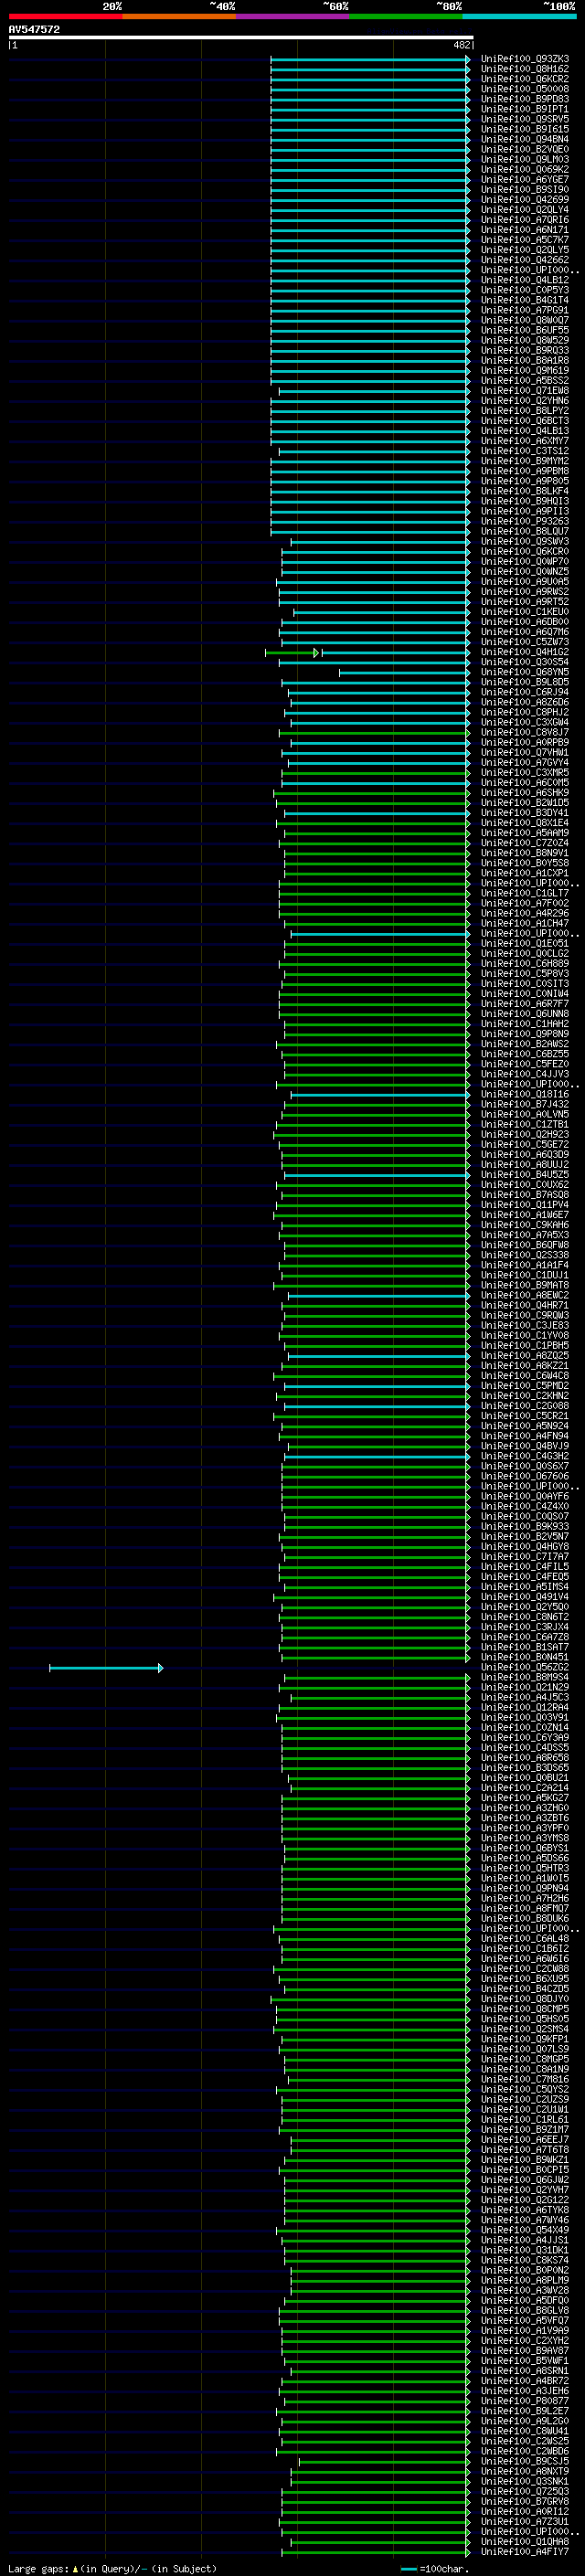Click hit label UniRef100_Q9SRV5
Screen dimensions: 585x2576
coord(525,119)
